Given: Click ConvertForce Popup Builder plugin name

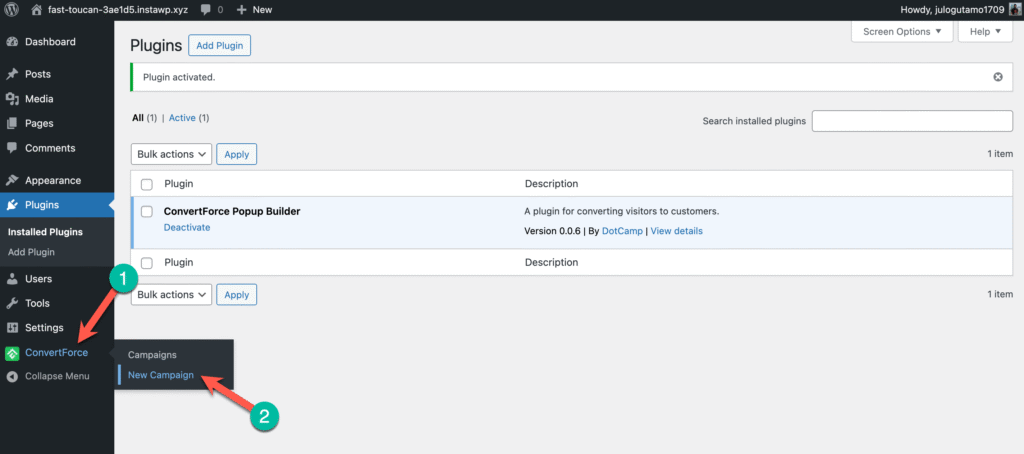Looking at the screenshot, I should click(x=232, y=212).
